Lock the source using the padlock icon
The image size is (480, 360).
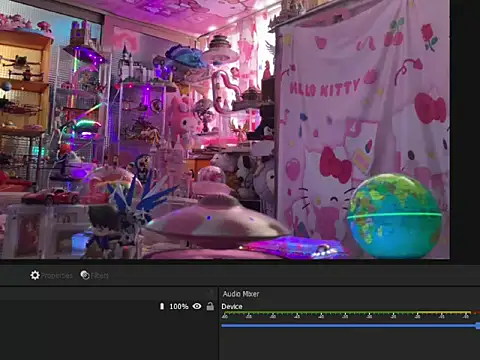(x=210, y=306)
